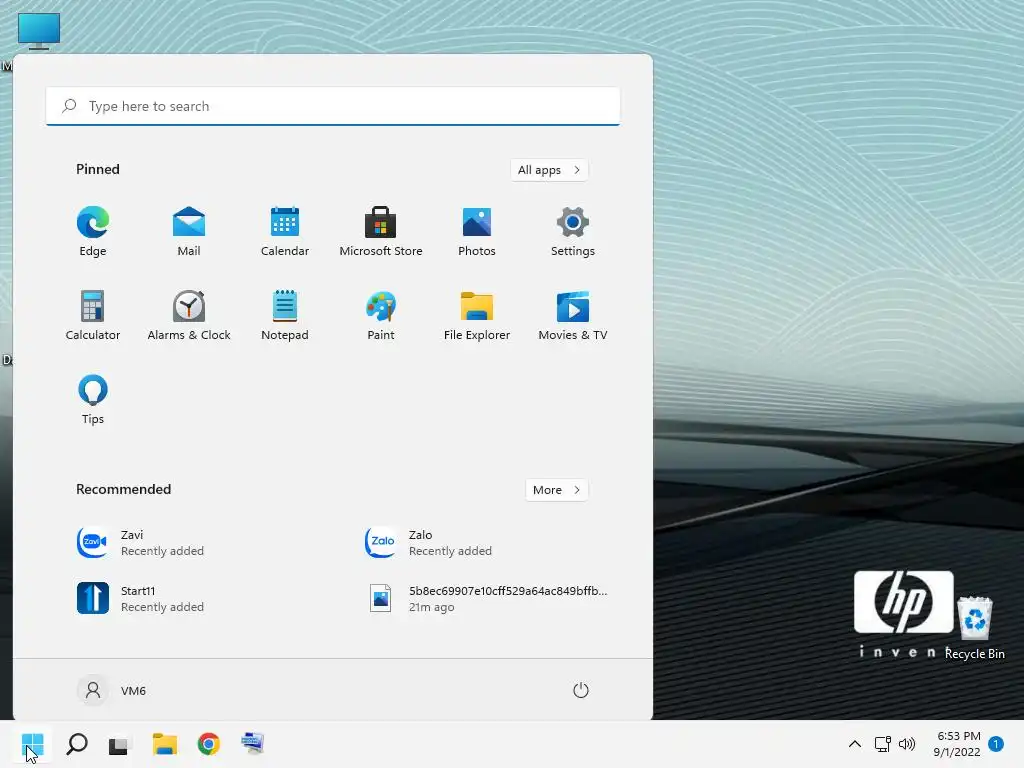
Task: Show hidden tray icons chevron
Action: [x=854, y=744]
